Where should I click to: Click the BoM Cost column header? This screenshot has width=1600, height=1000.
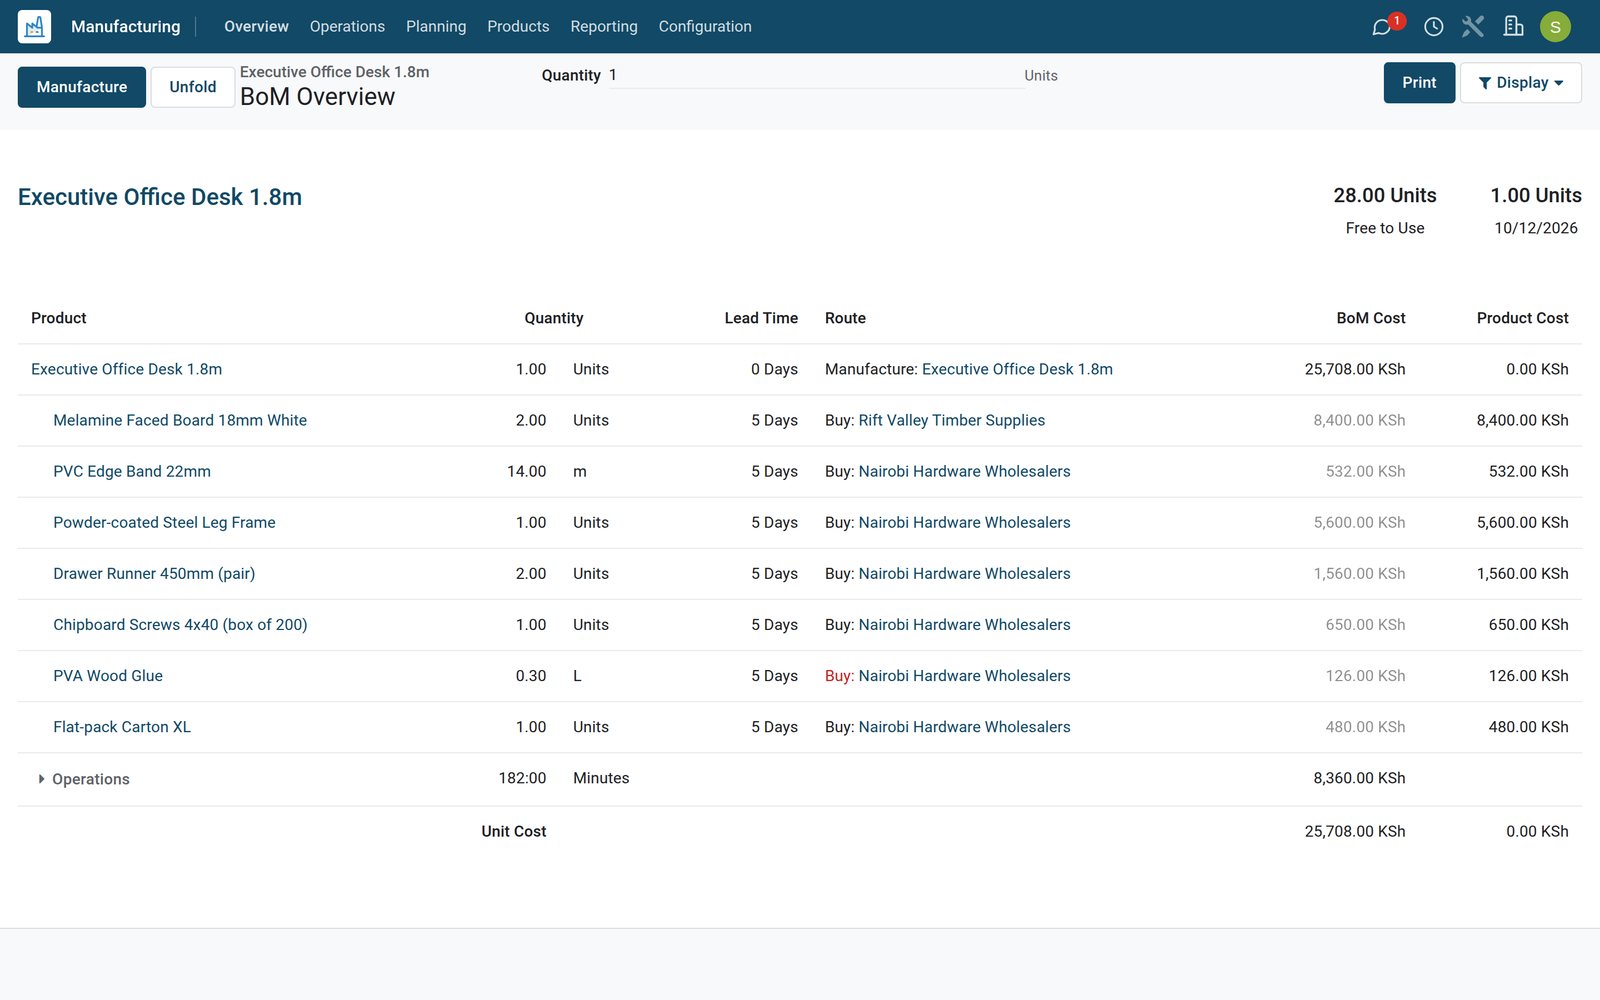pyautogui.click(x=1371, y=318)
